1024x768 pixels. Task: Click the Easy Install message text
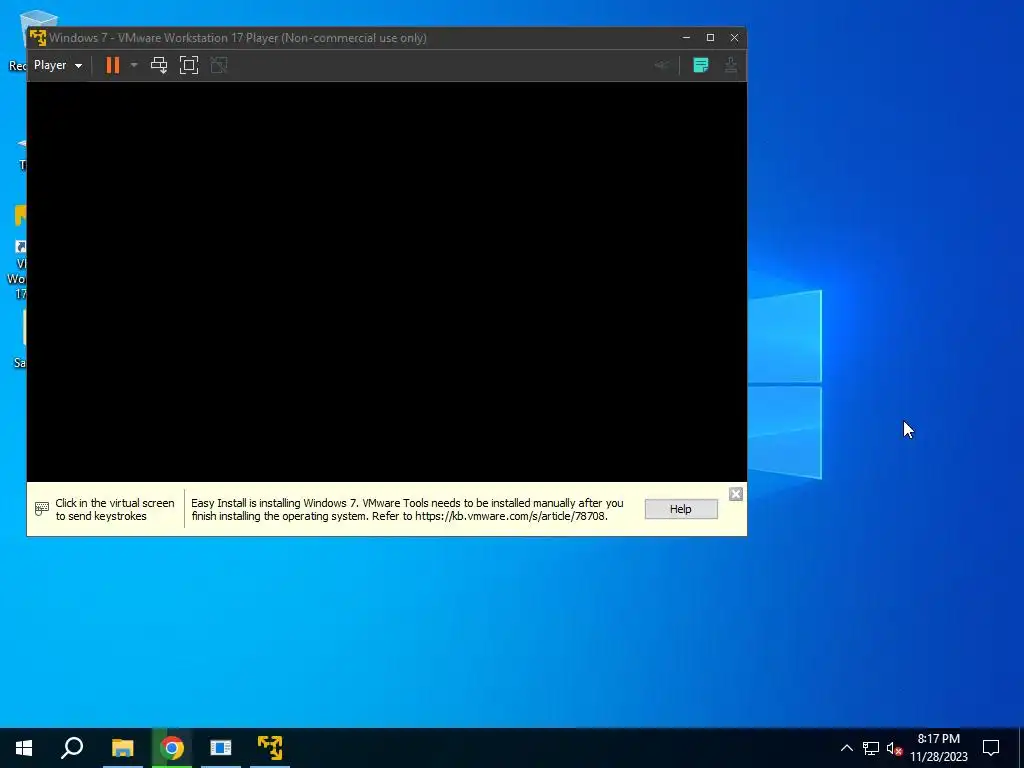click(x=408, y=509)
